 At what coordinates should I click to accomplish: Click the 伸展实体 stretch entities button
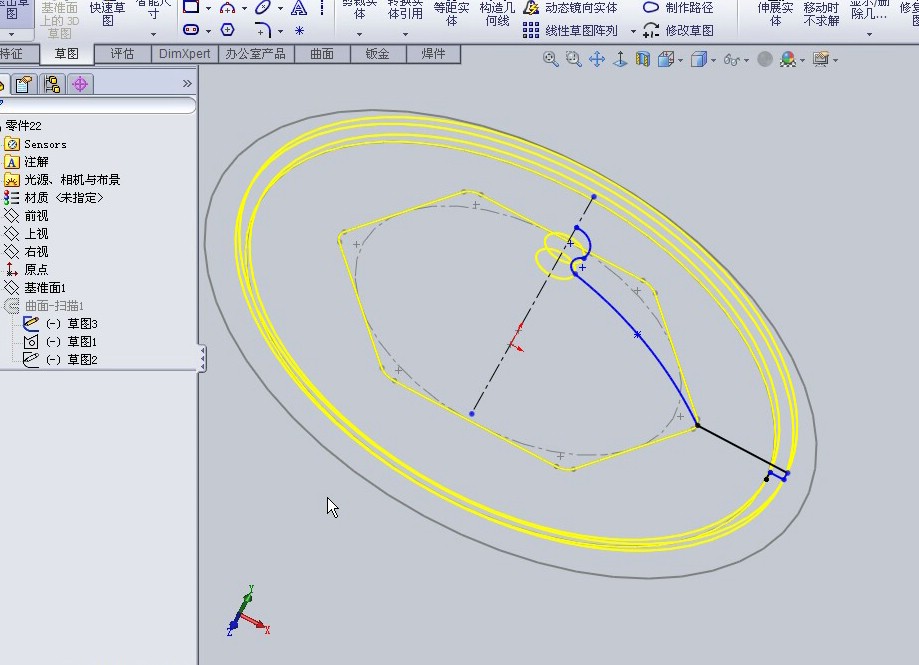click(775, 15)
